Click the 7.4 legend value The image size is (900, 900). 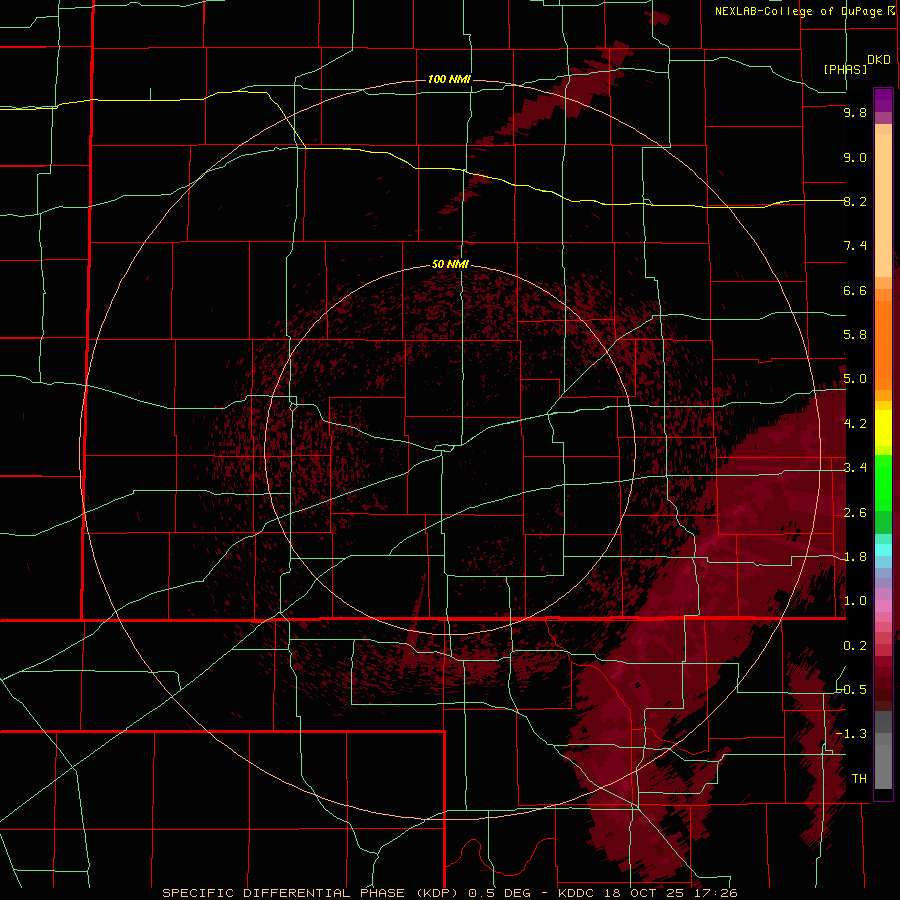(x=855, y=246)
